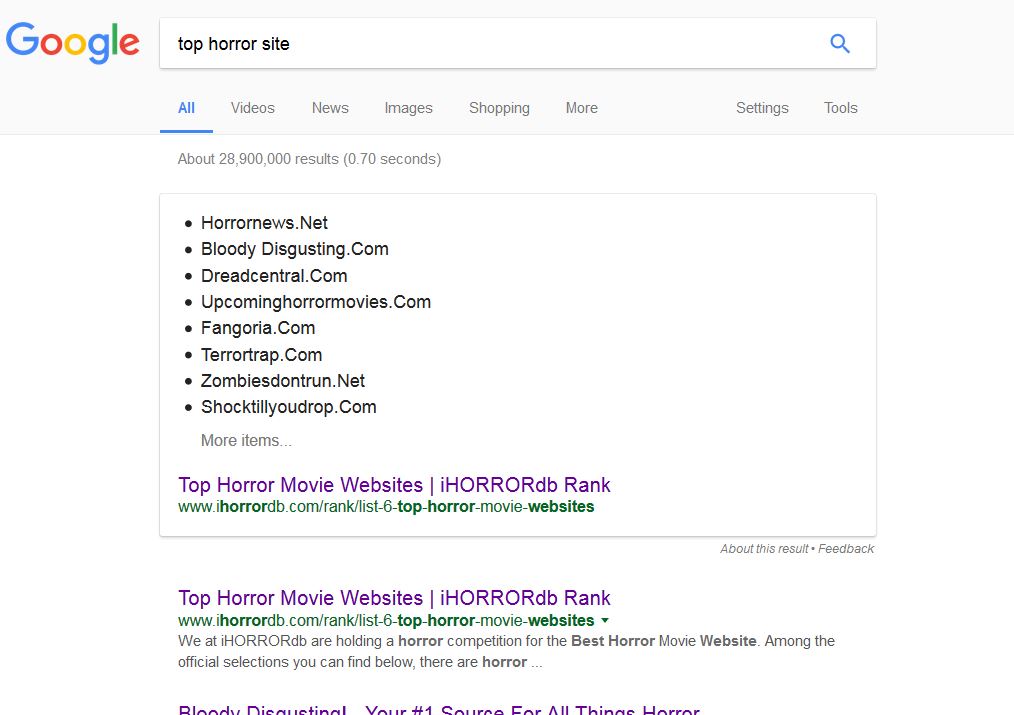The height and width of the screenshot is (715, 1014).
Task: Click 'Horrornews.Net' list entry
Action: point(264,223)
